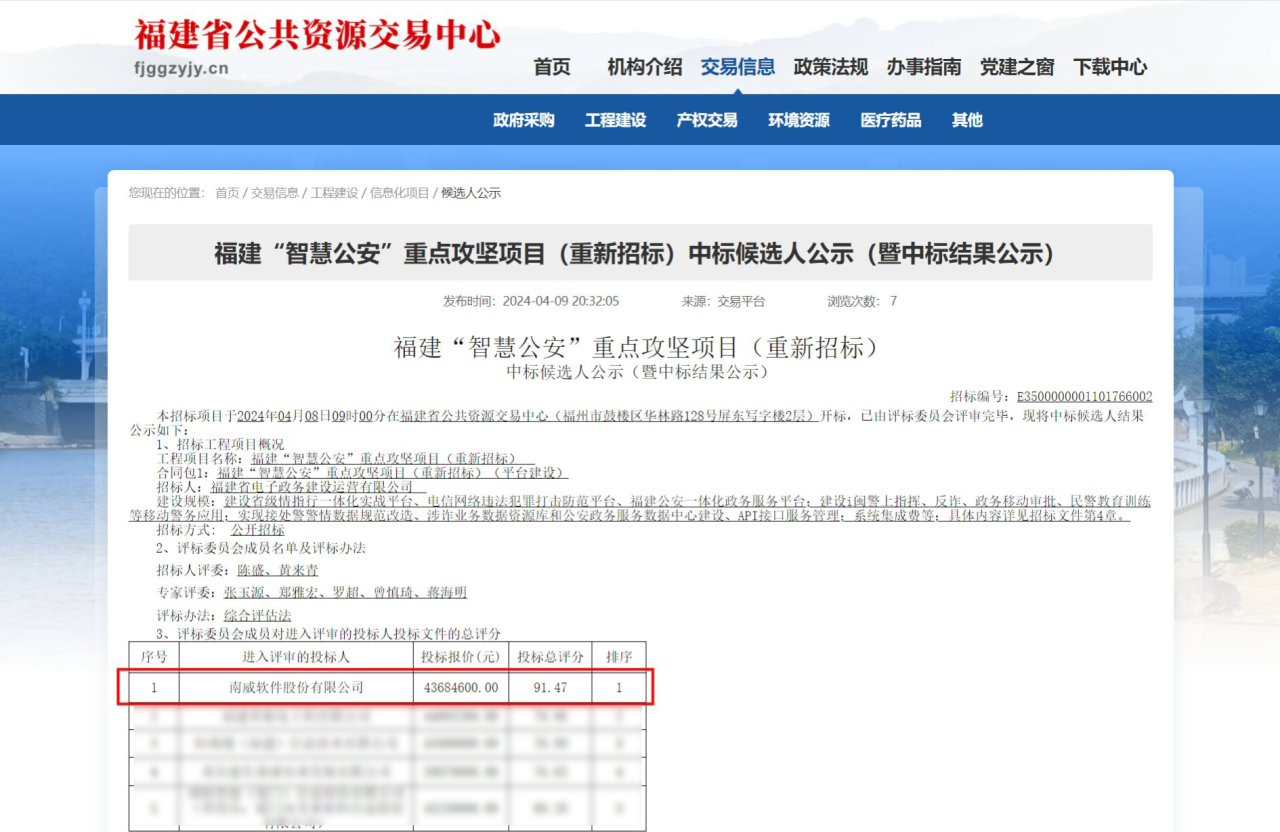Select the highlighted 交易信息 top navigation item
The height and width of the screenshot is (832, 1280).
(x=738, y=67)
